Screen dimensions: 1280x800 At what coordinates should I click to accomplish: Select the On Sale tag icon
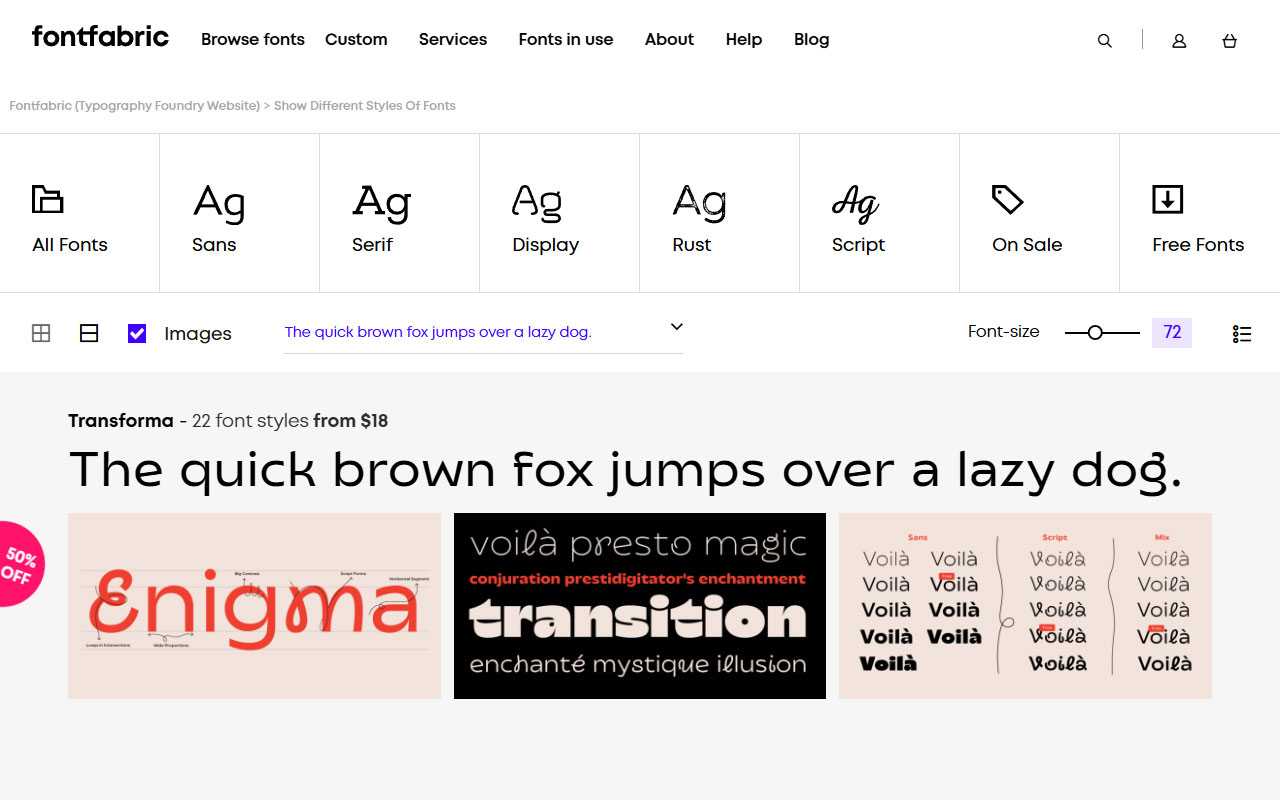(1007, 199)
